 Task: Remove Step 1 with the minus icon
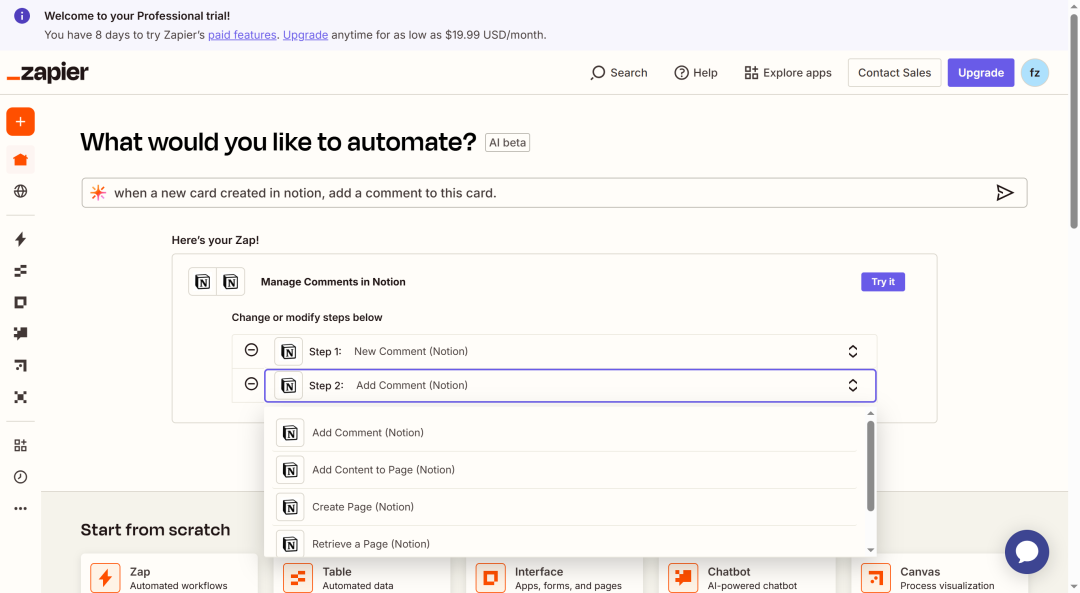[251, 350]
